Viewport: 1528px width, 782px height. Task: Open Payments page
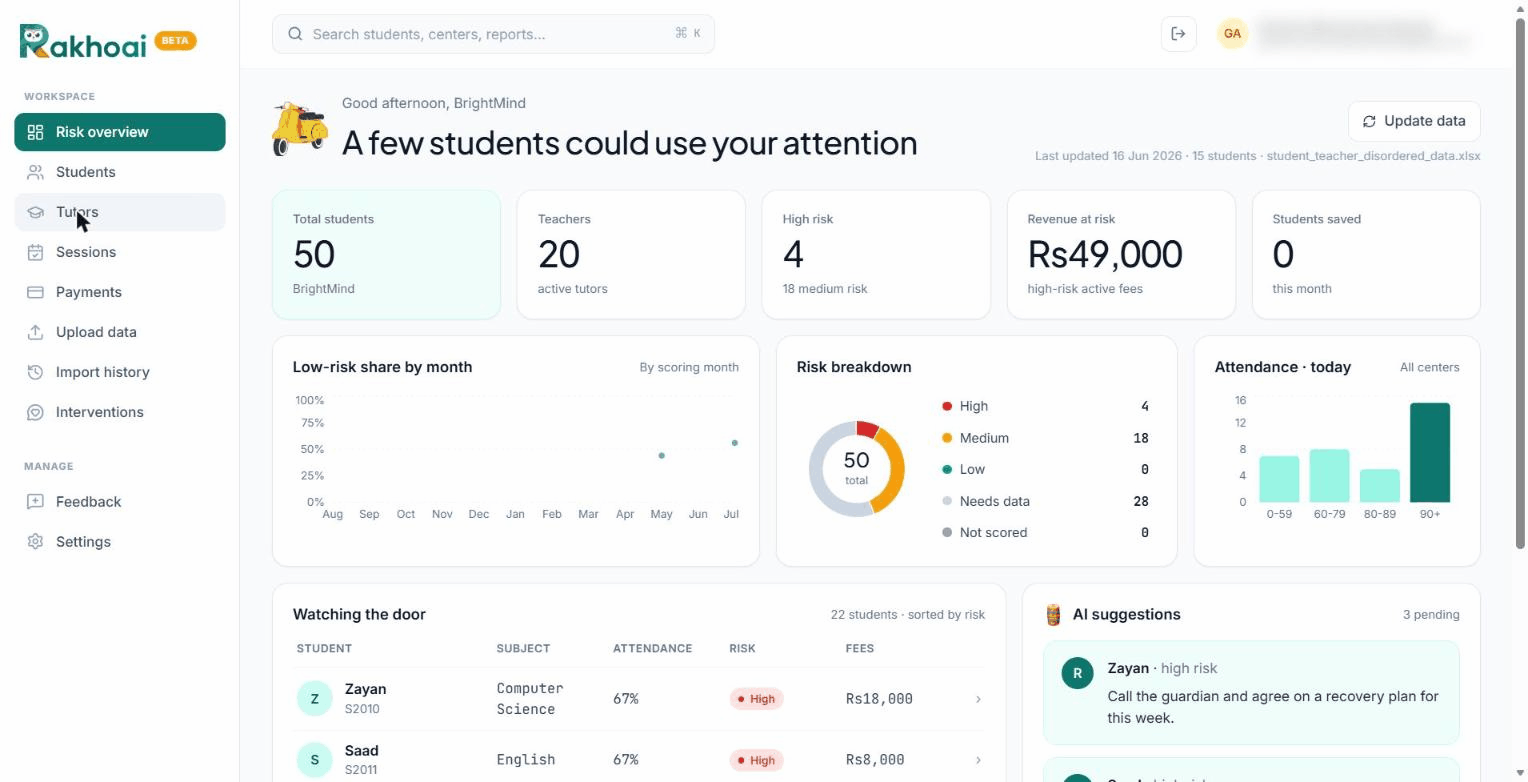120,292
